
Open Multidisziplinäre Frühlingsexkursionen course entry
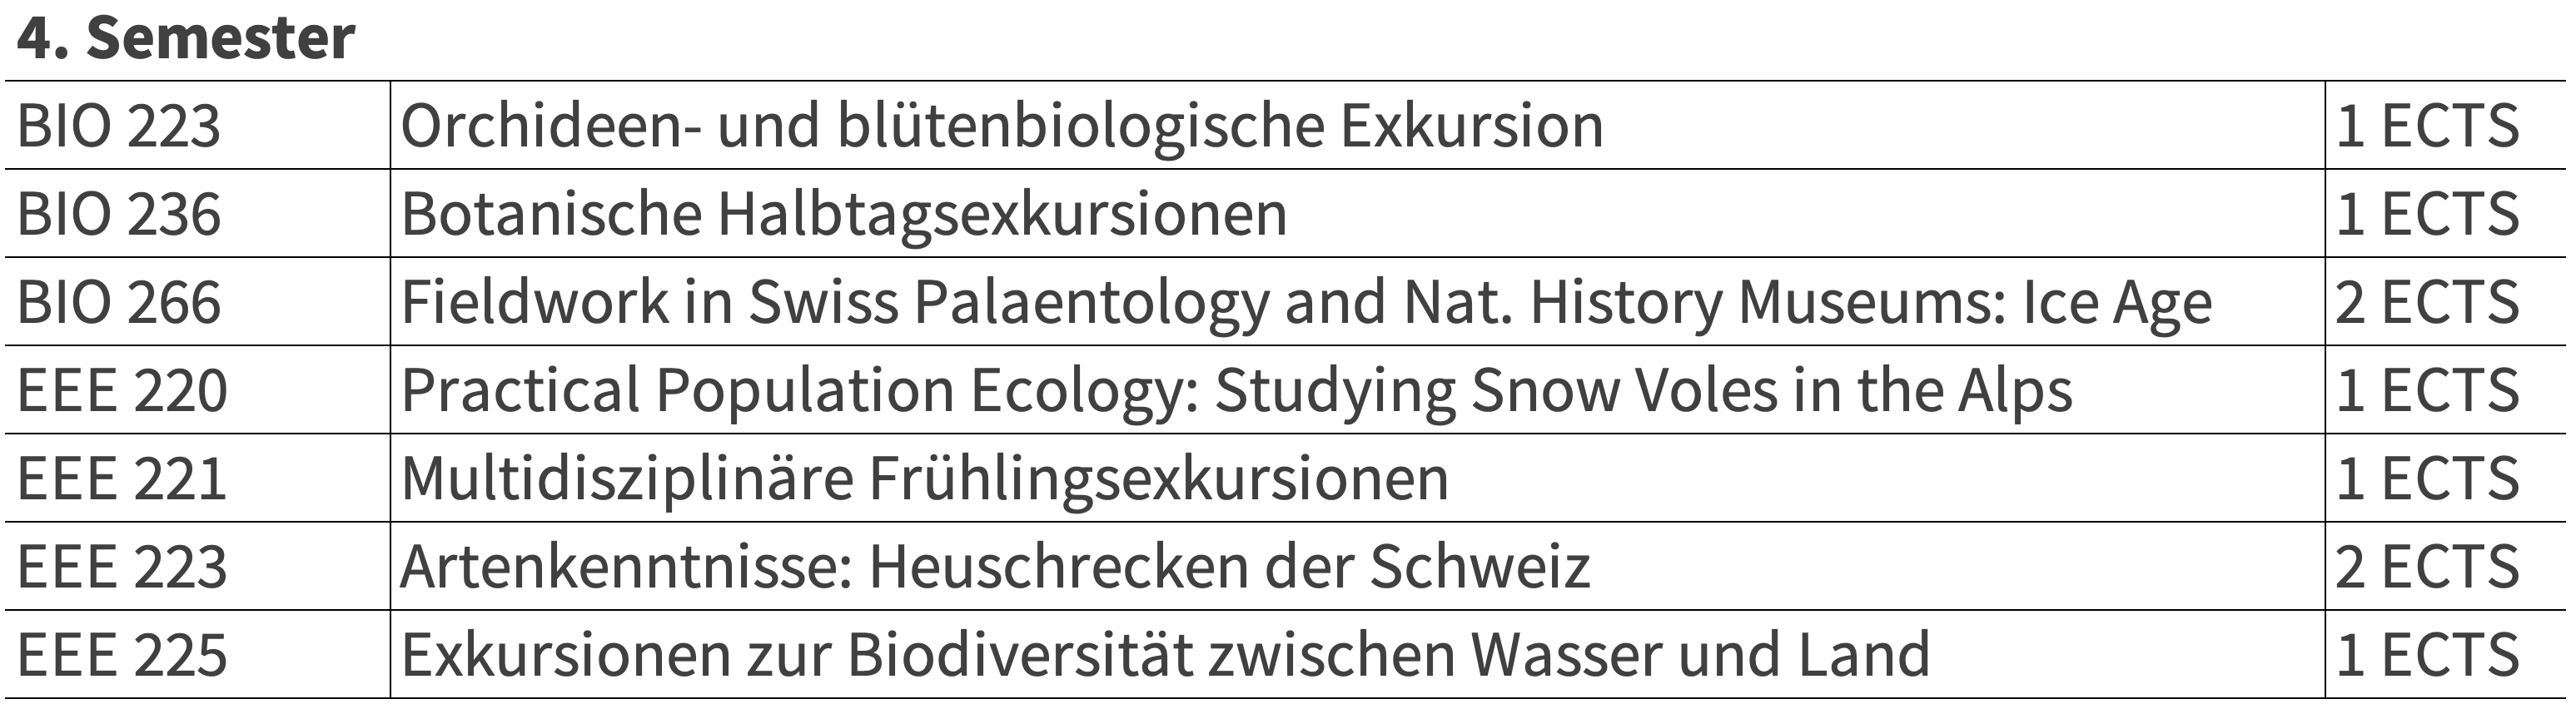[x=925, y=480]
